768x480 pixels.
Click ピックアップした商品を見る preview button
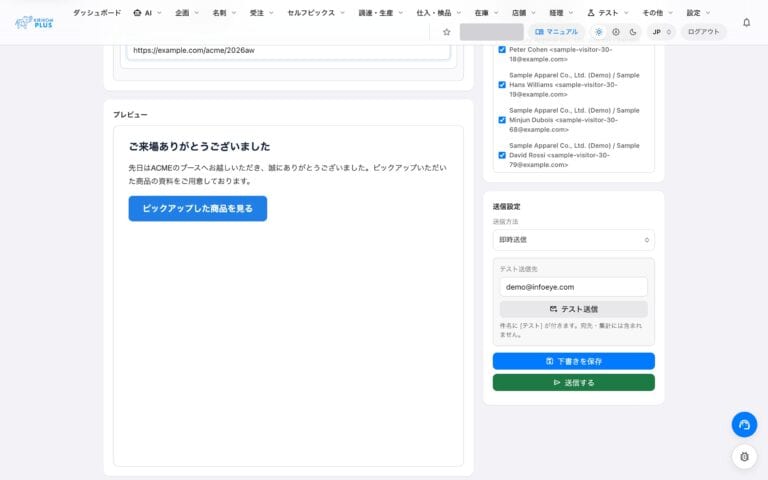197,209
